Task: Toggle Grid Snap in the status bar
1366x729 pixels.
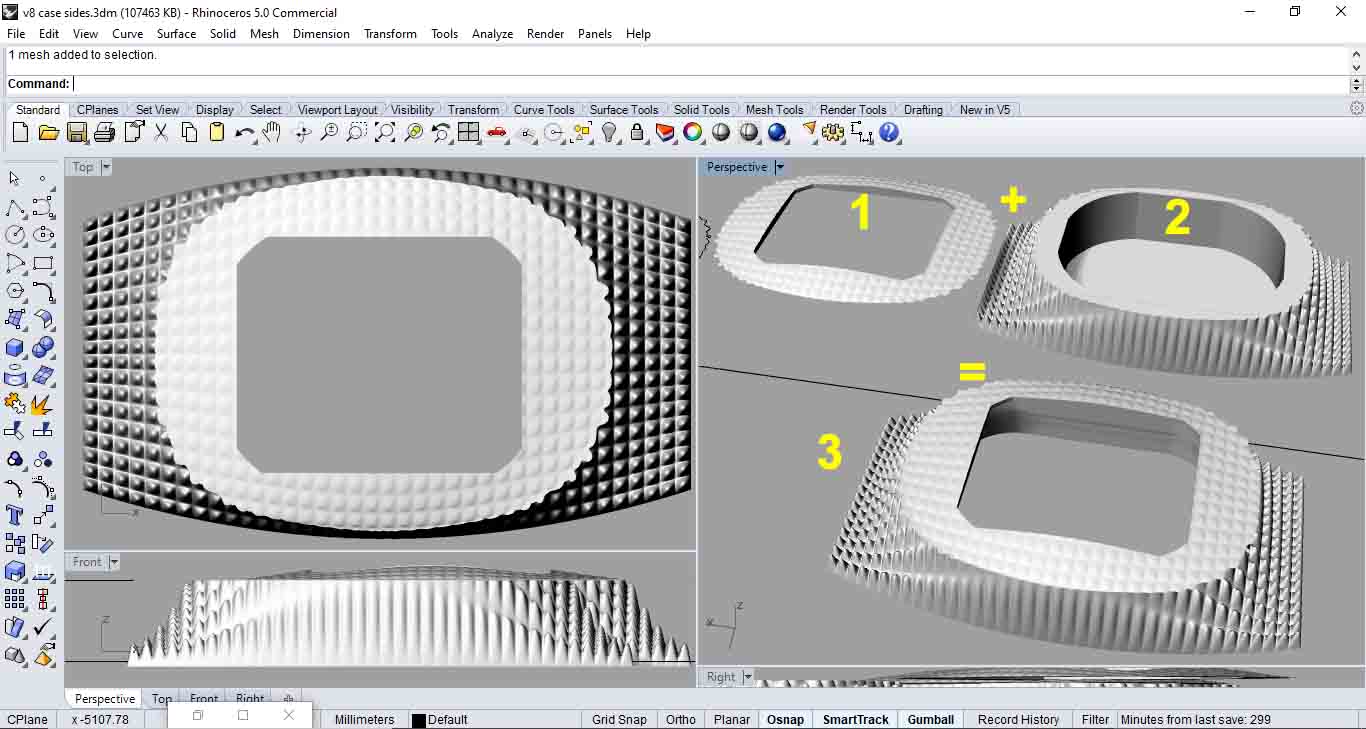Action: pos(619,719)
